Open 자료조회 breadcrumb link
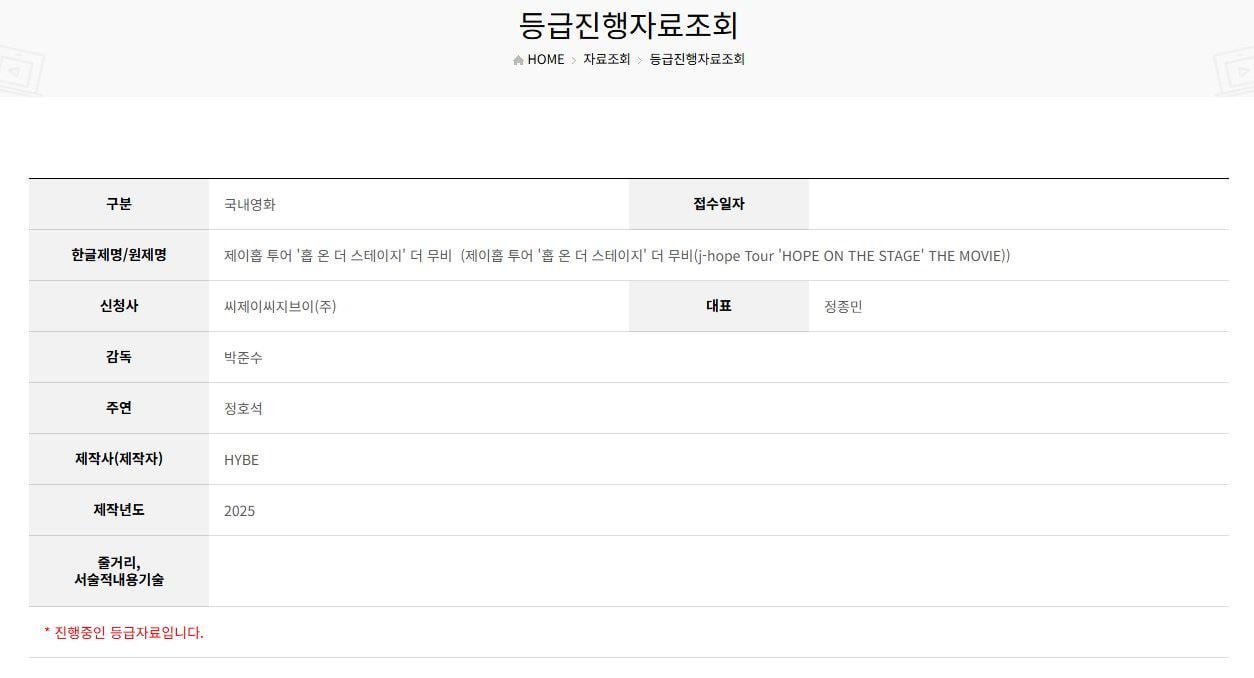This screenshot has height=678, width=1254. coord(607,59)
